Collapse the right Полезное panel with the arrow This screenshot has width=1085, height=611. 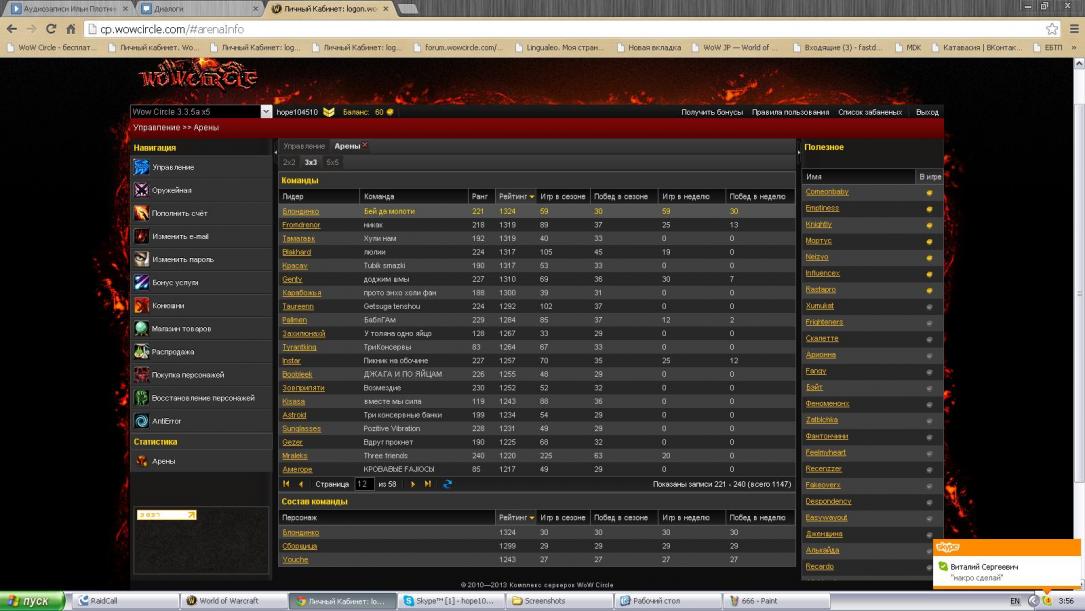pos(798,152)
